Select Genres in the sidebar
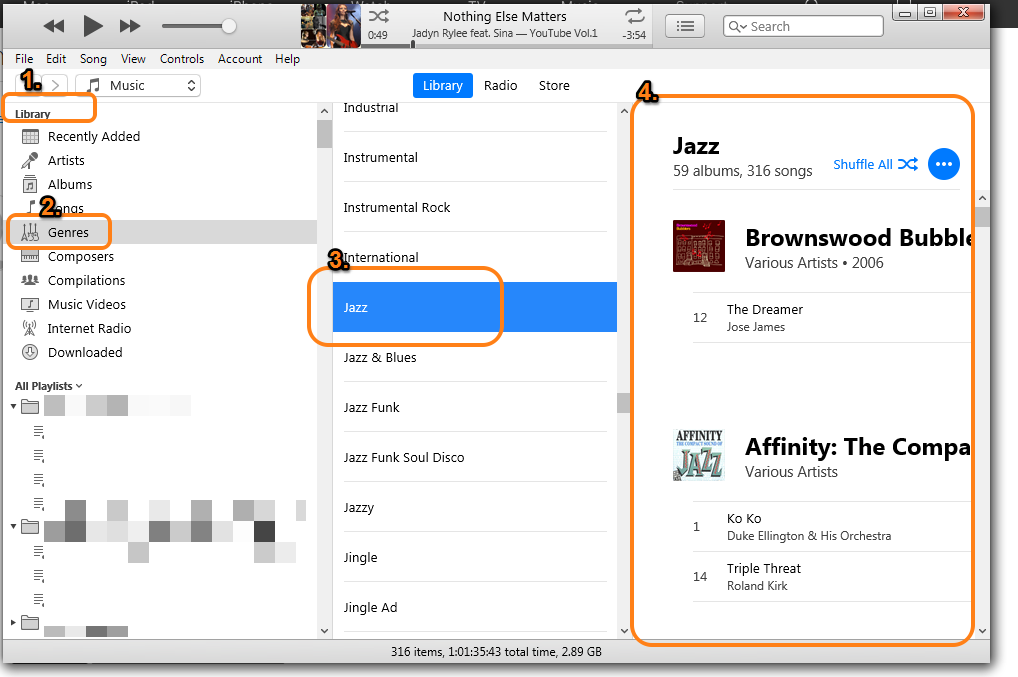 [x=68, y=232]
